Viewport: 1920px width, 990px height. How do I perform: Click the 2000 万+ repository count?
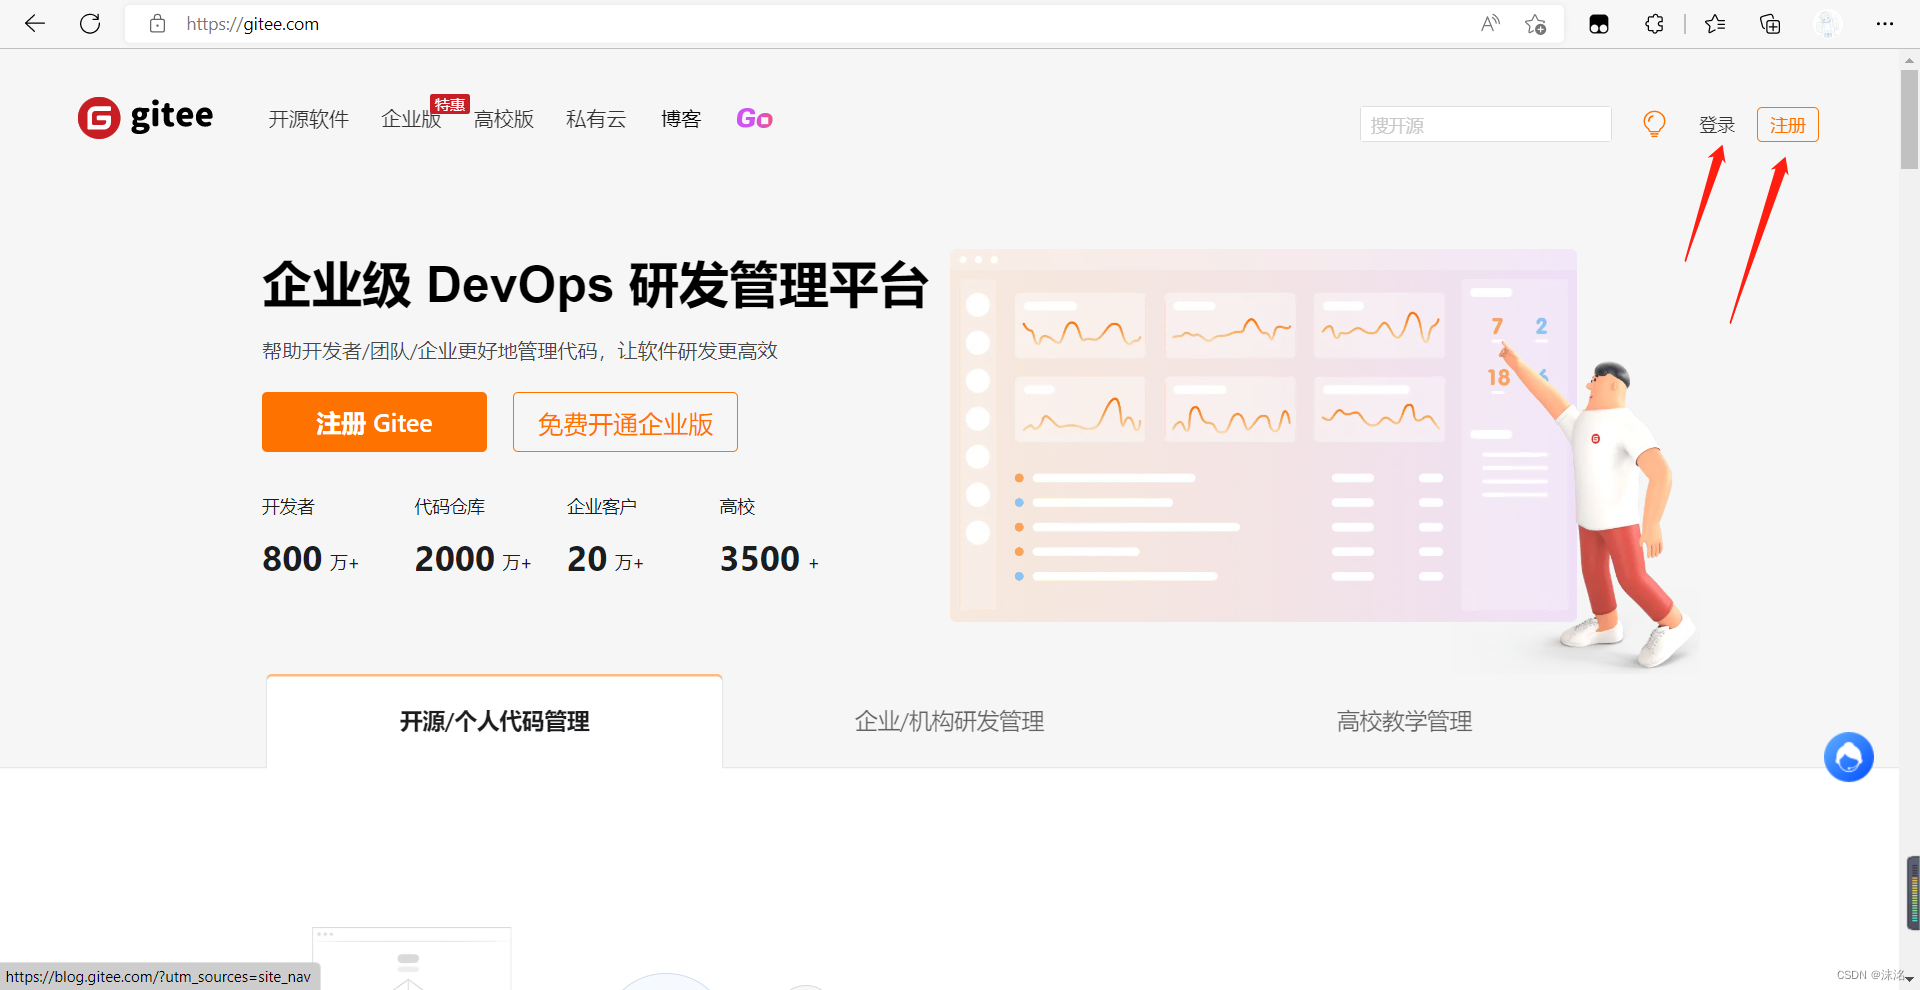click(473, 559)
